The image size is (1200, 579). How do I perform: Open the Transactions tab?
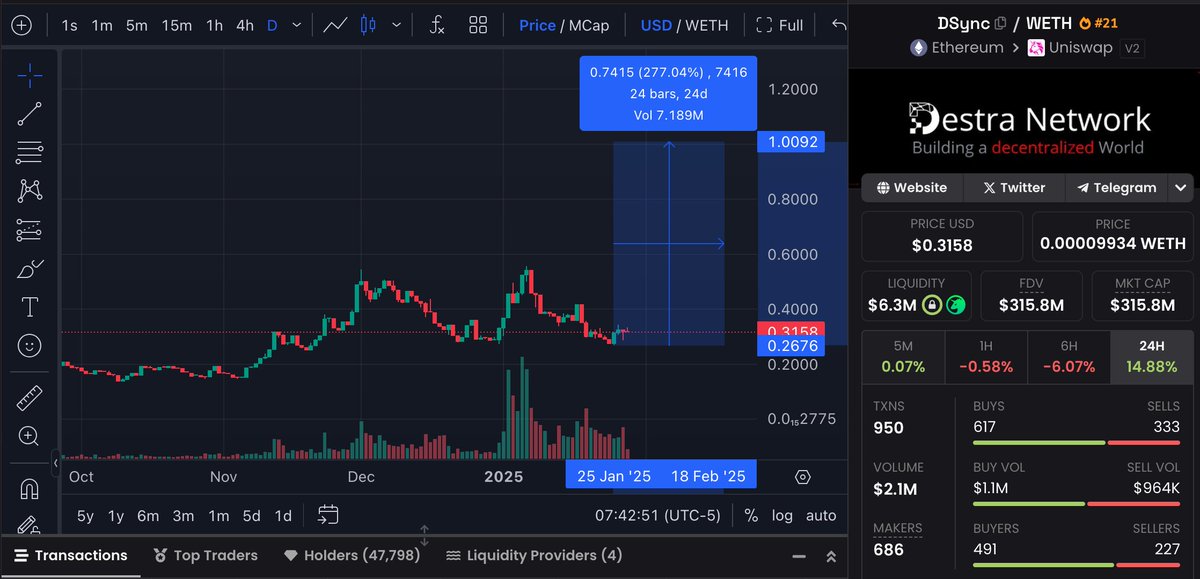point(70,555)
